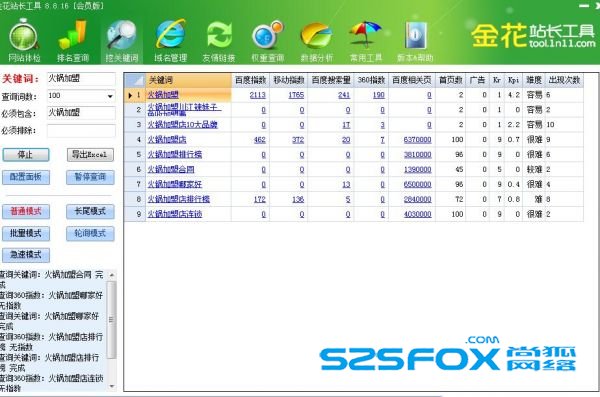Open keyword link 火锅加盟店10大品牌
The height and width of the screenshot is (397, 600).
[183, 124]
